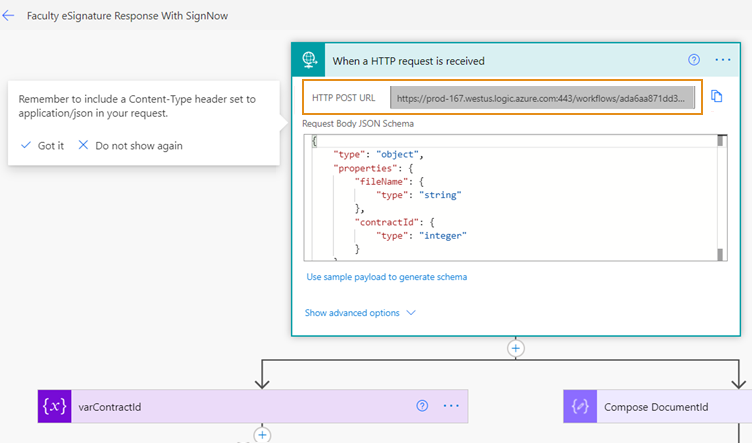
Task: Click the varContractId variable icon
Action: (53, 407)
